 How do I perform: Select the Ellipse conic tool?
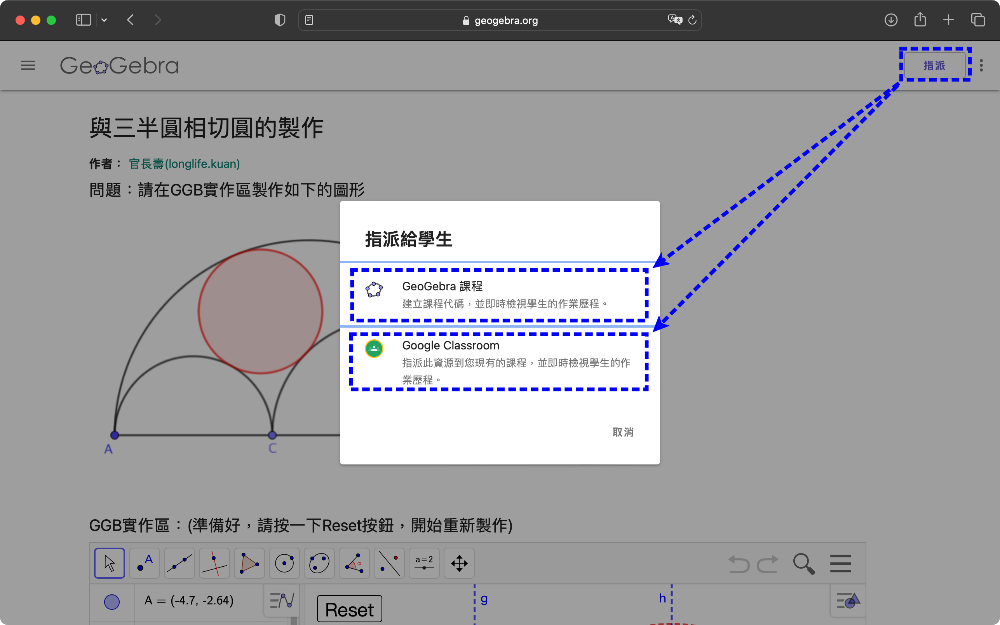coord(320,563)
